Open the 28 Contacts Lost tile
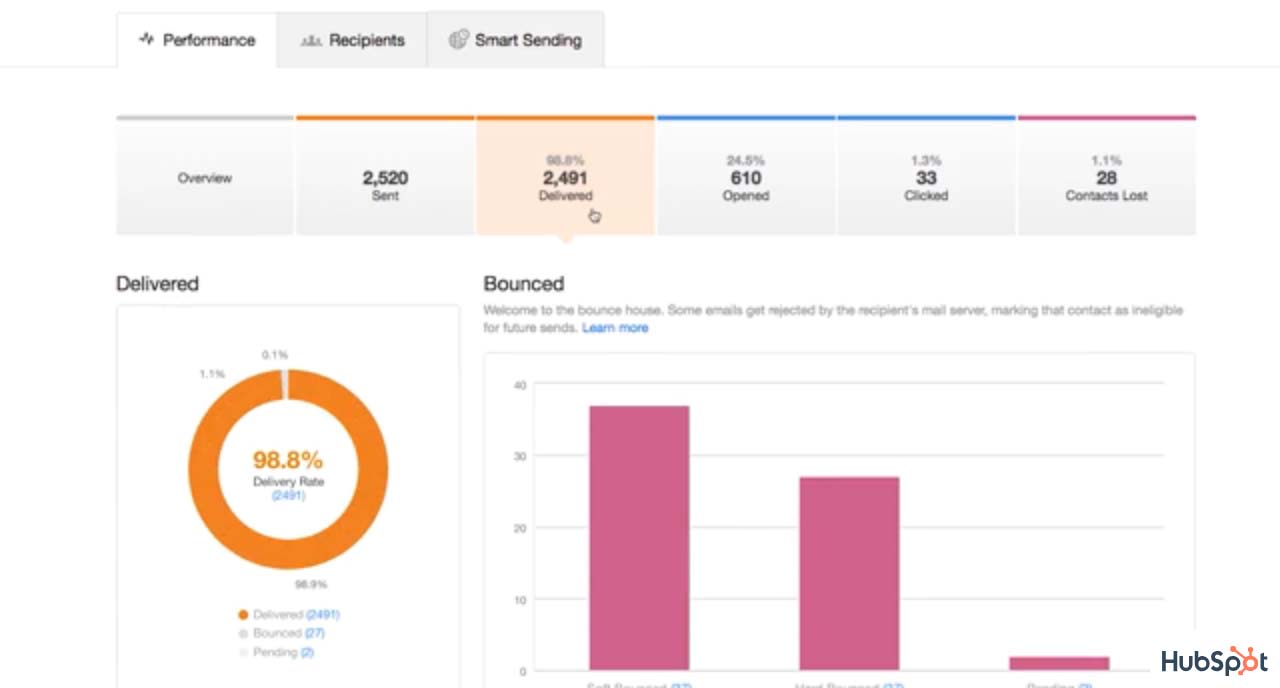This screenshot has width=1280, height=688. (x=1106, y=178)
